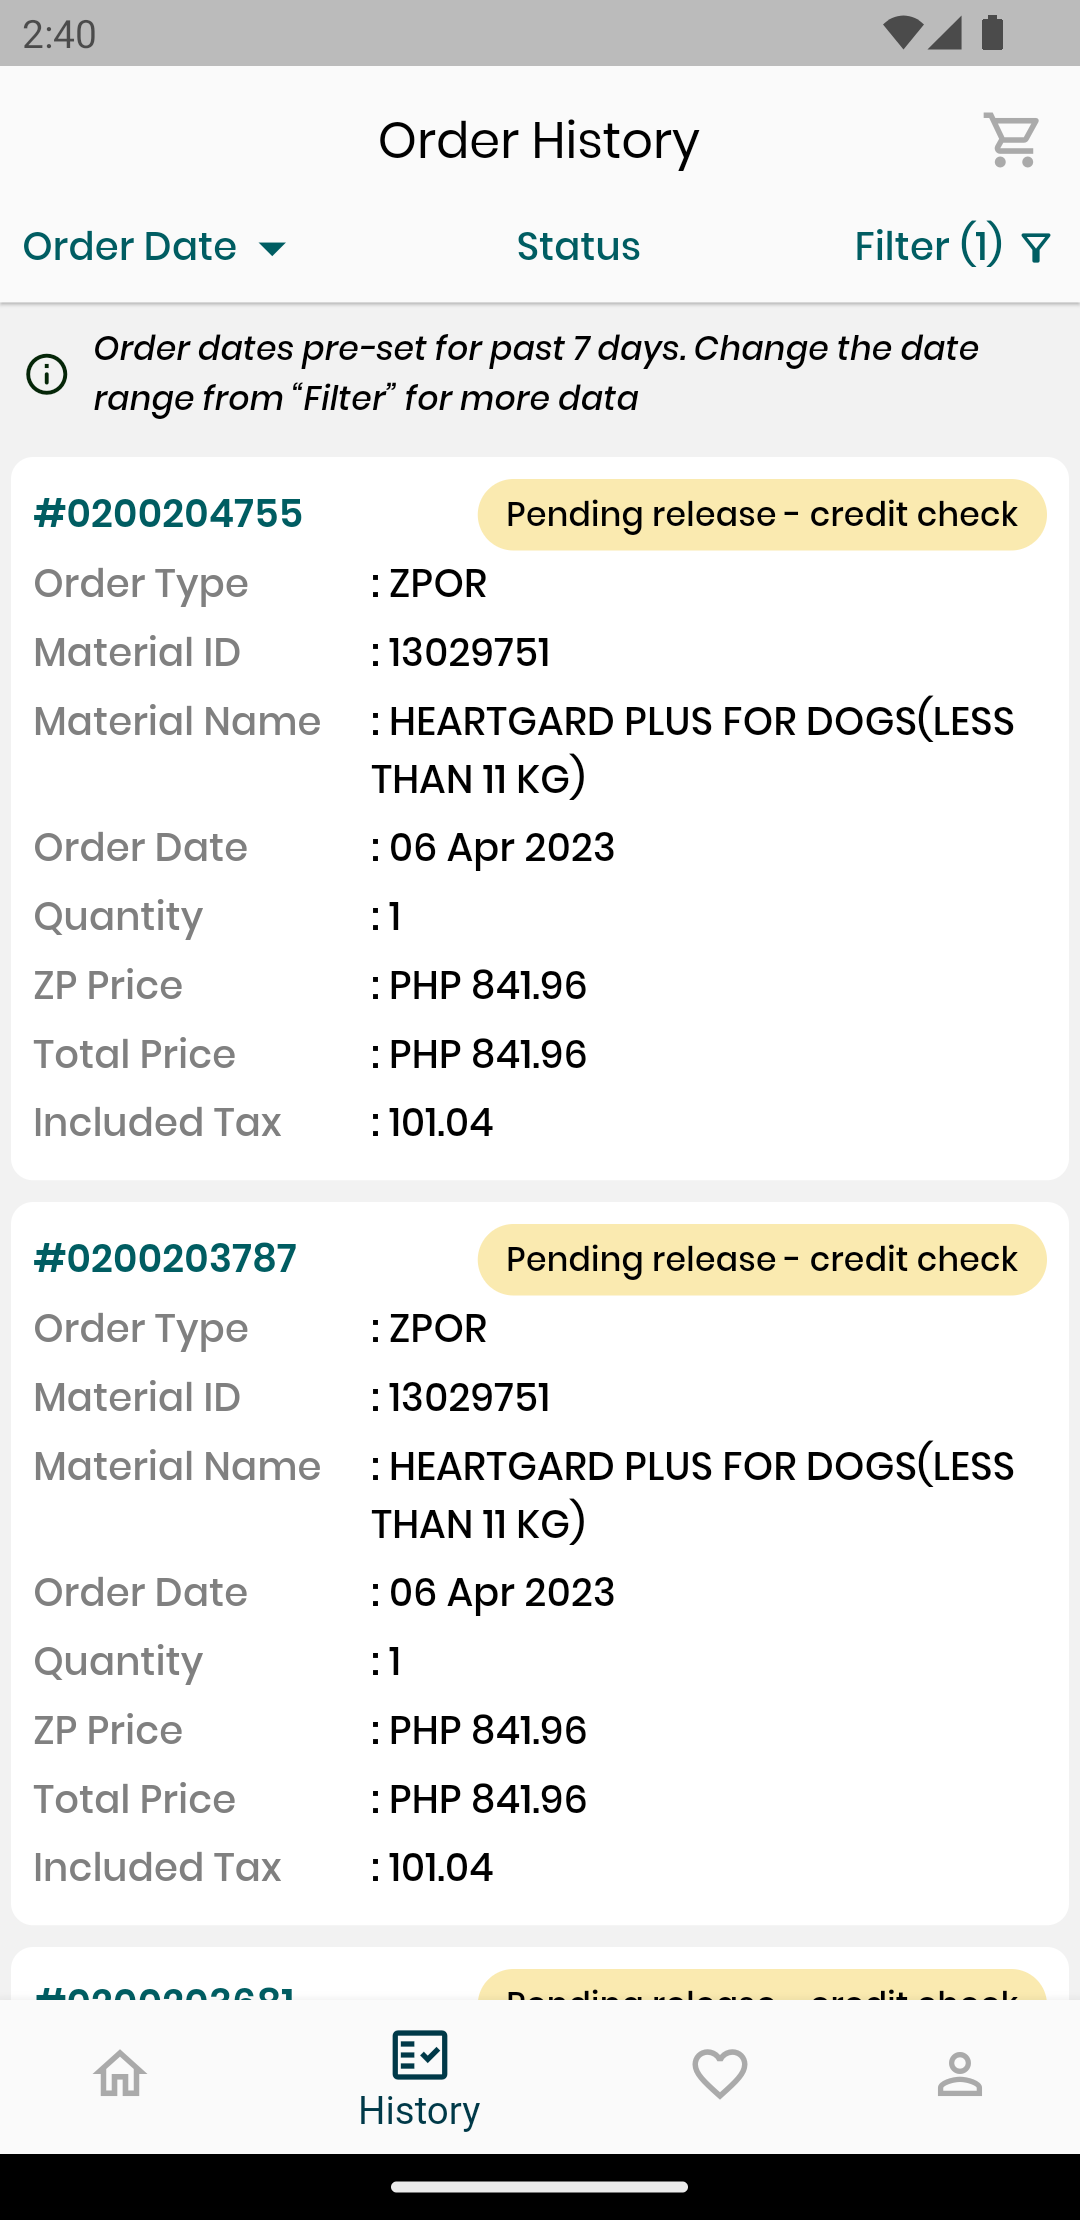Open the shopping cart icon

pyautogui.click(x=1012, y=140)
